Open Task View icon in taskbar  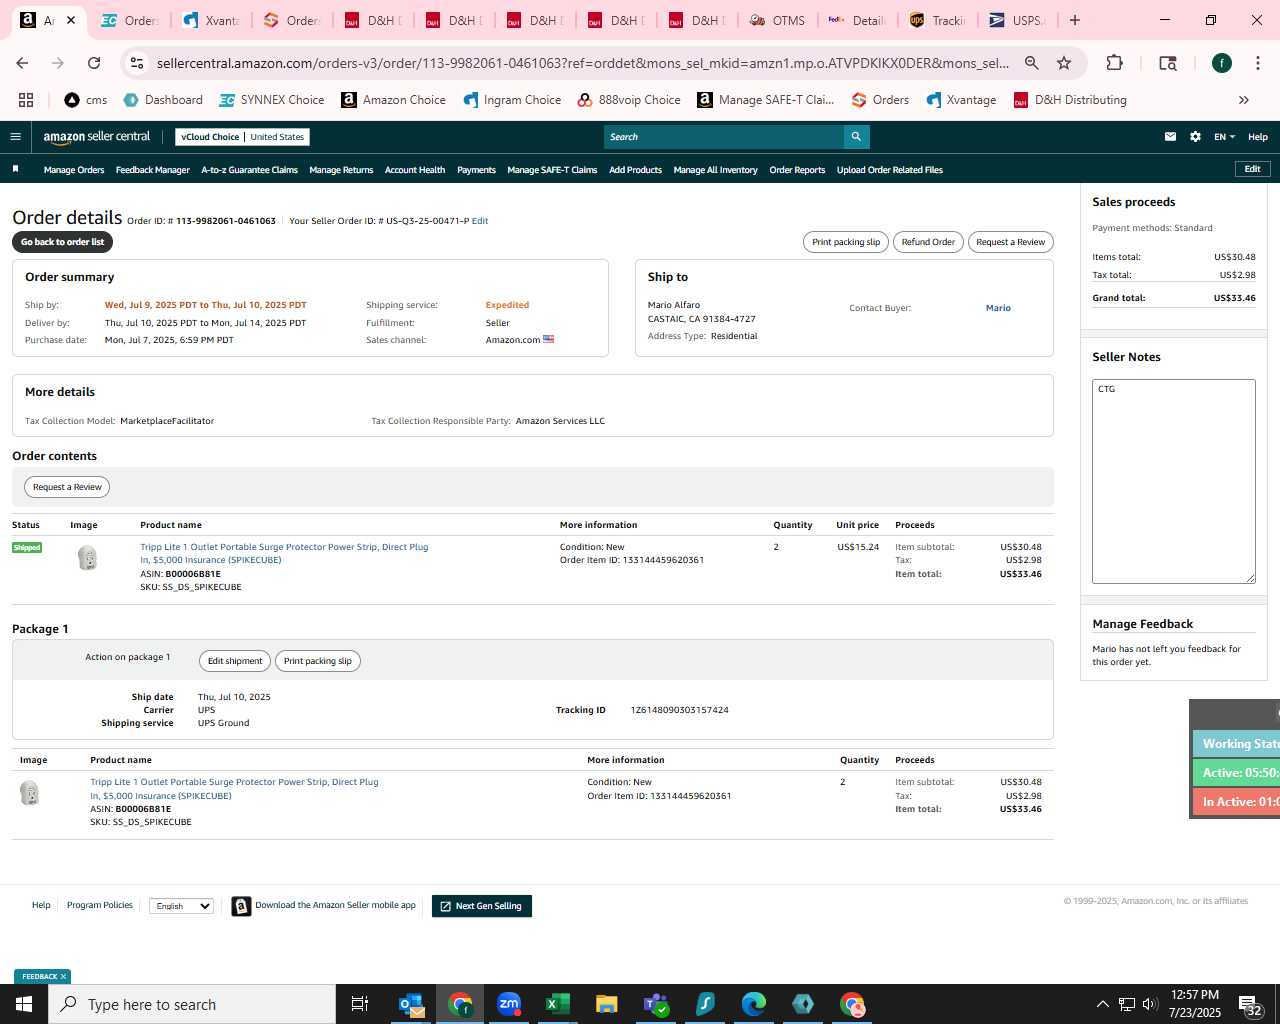(x=360, y=1004)
